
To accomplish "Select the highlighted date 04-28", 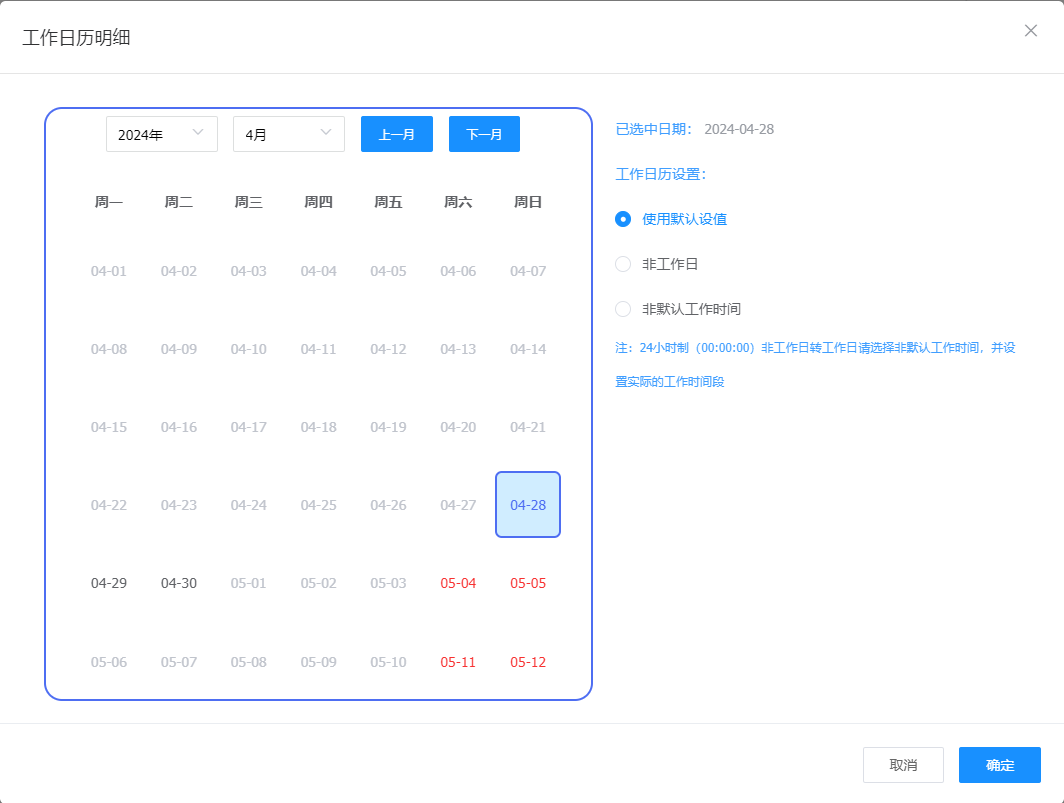I will [528, 505].
